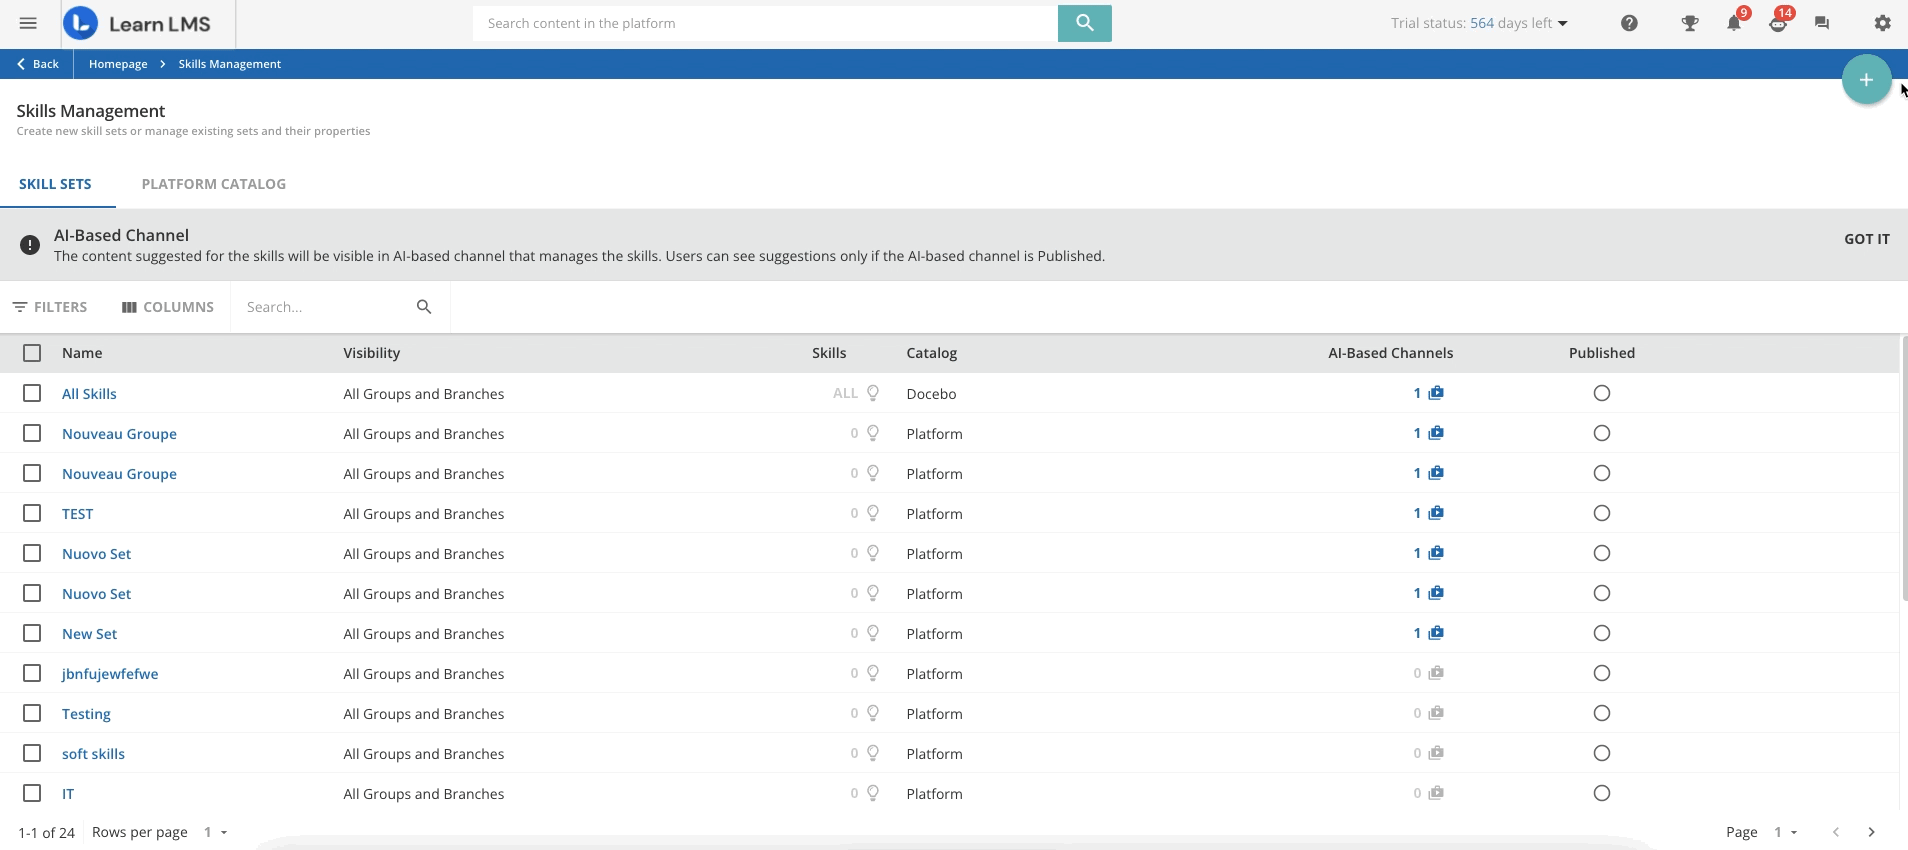
Task: Open the notifications bell icon
Action: coord(1733,23)
